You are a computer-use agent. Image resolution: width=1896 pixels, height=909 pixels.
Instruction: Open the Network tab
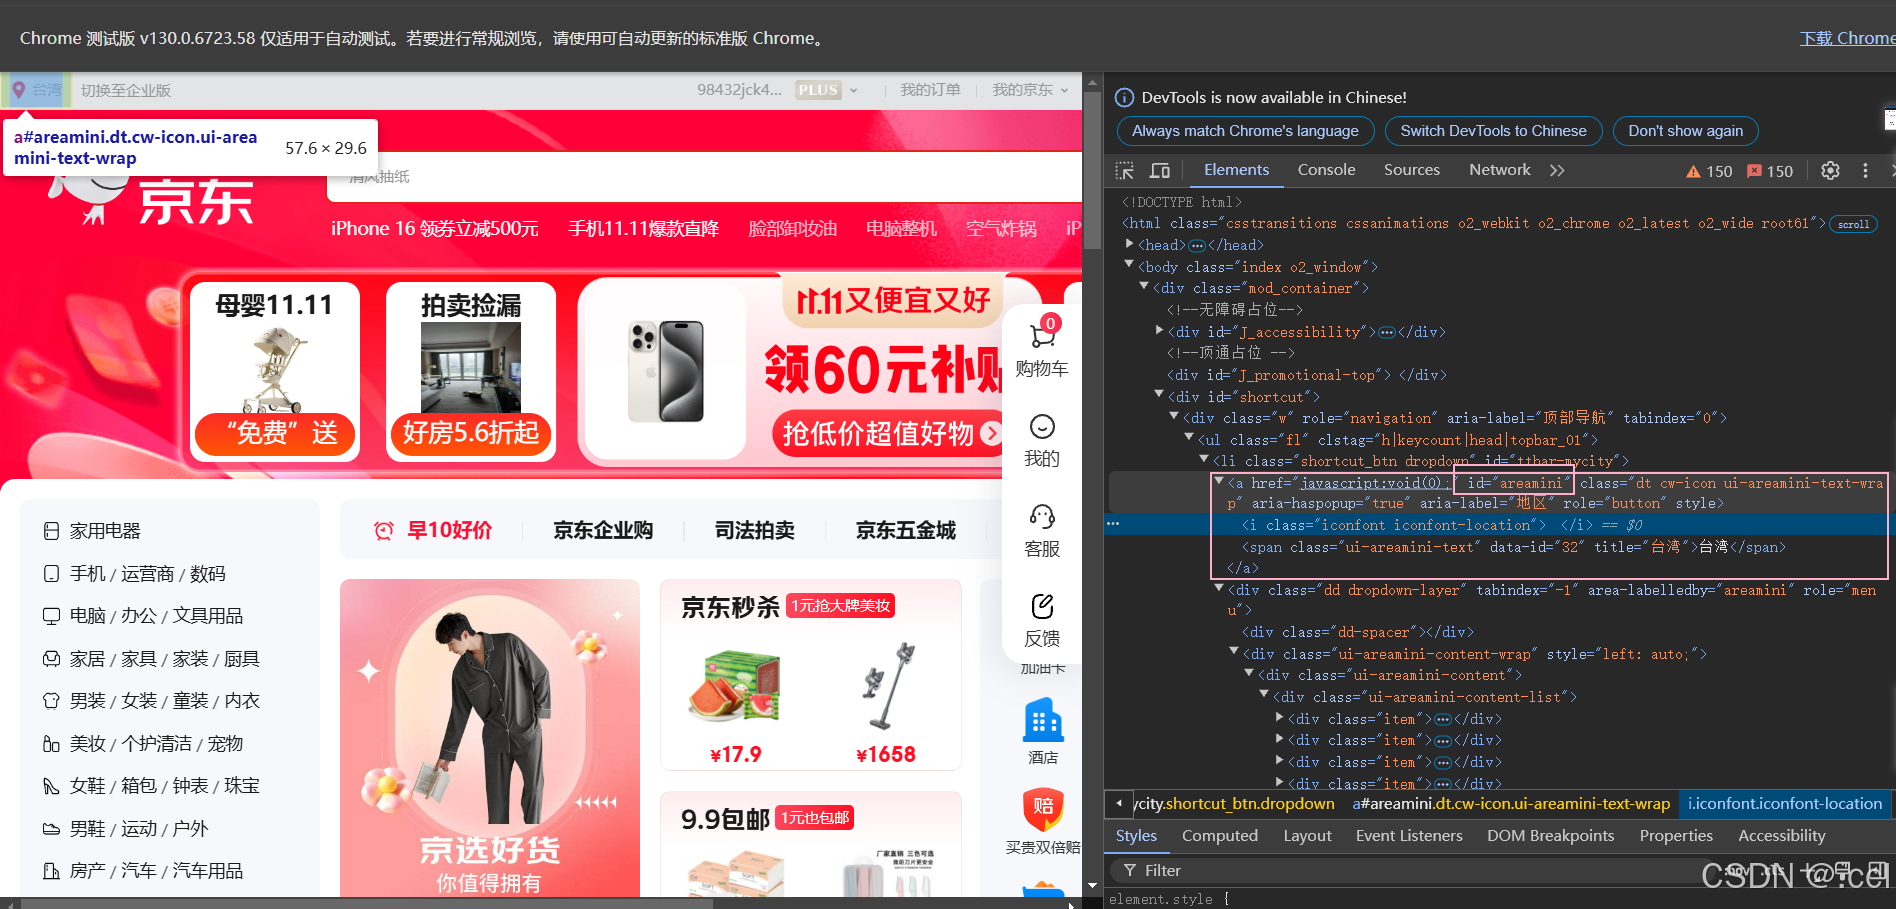tap(1499, 170)
